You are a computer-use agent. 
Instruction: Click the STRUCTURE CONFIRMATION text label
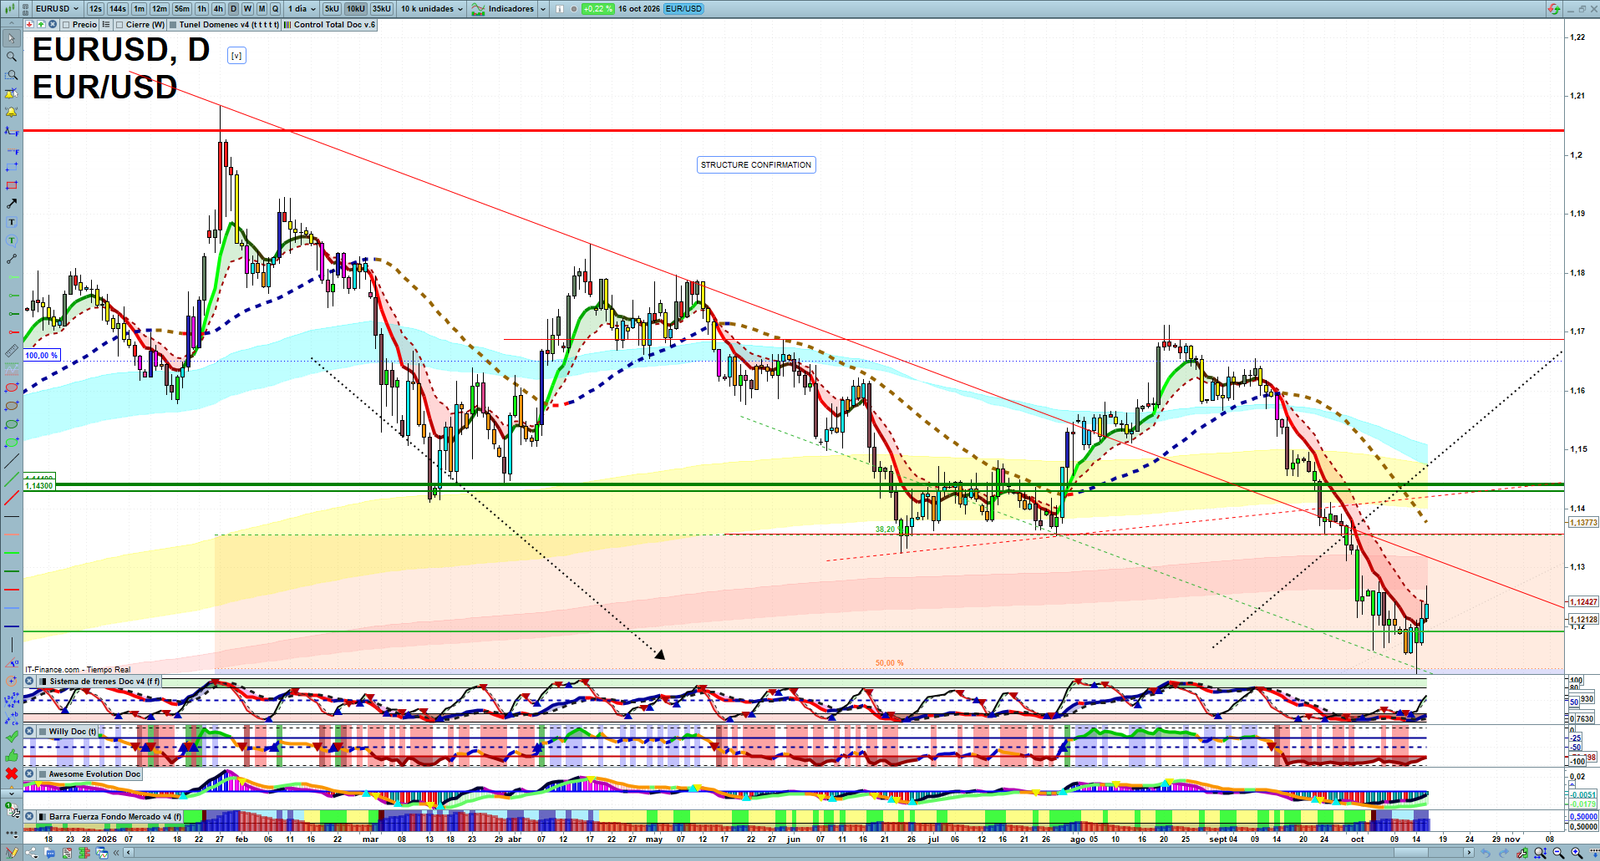click(756, 165)
